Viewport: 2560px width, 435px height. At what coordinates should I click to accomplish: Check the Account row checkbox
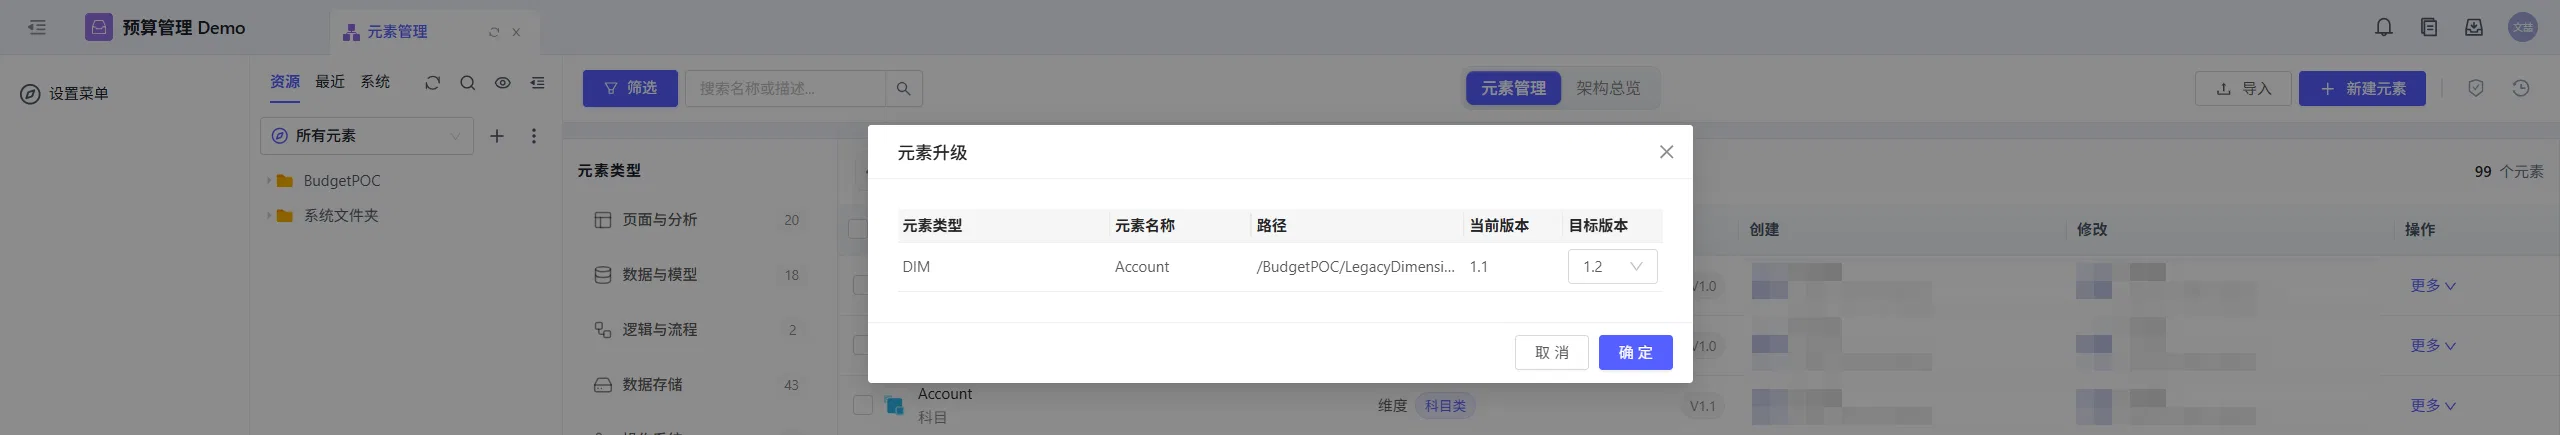pos(862,406)
